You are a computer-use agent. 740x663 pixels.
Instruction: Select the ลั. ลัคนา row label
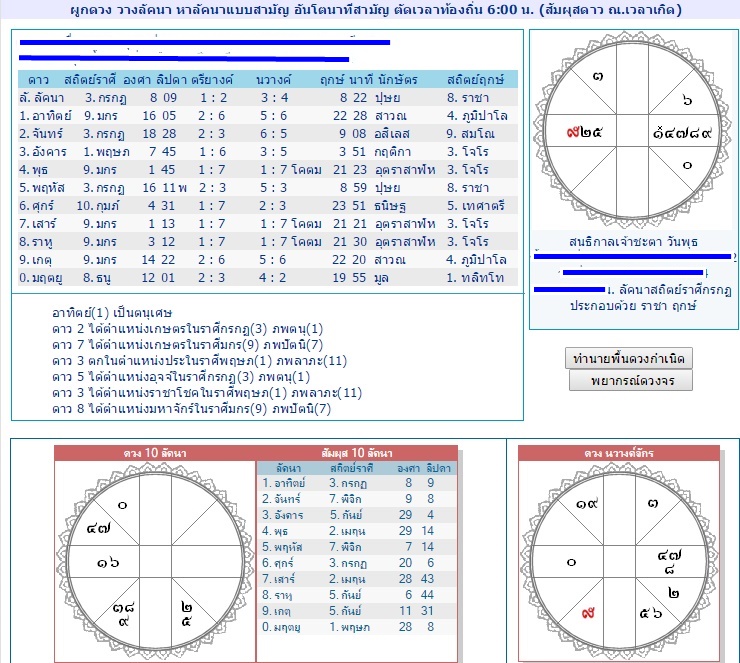click(42, 98)
